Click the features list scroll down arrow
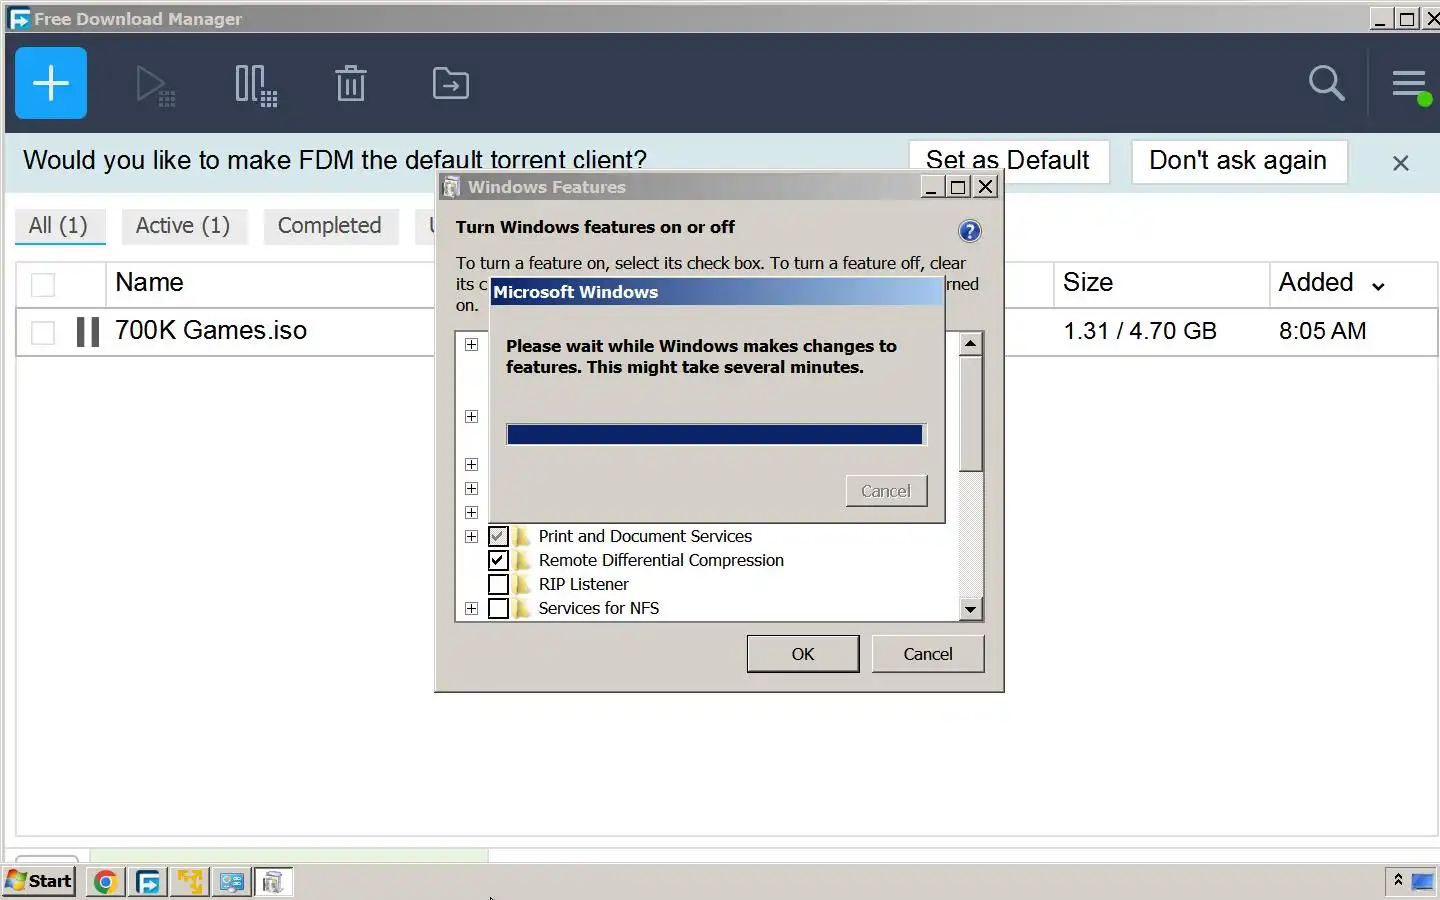The image size is (1440, 900). (970, 609)
